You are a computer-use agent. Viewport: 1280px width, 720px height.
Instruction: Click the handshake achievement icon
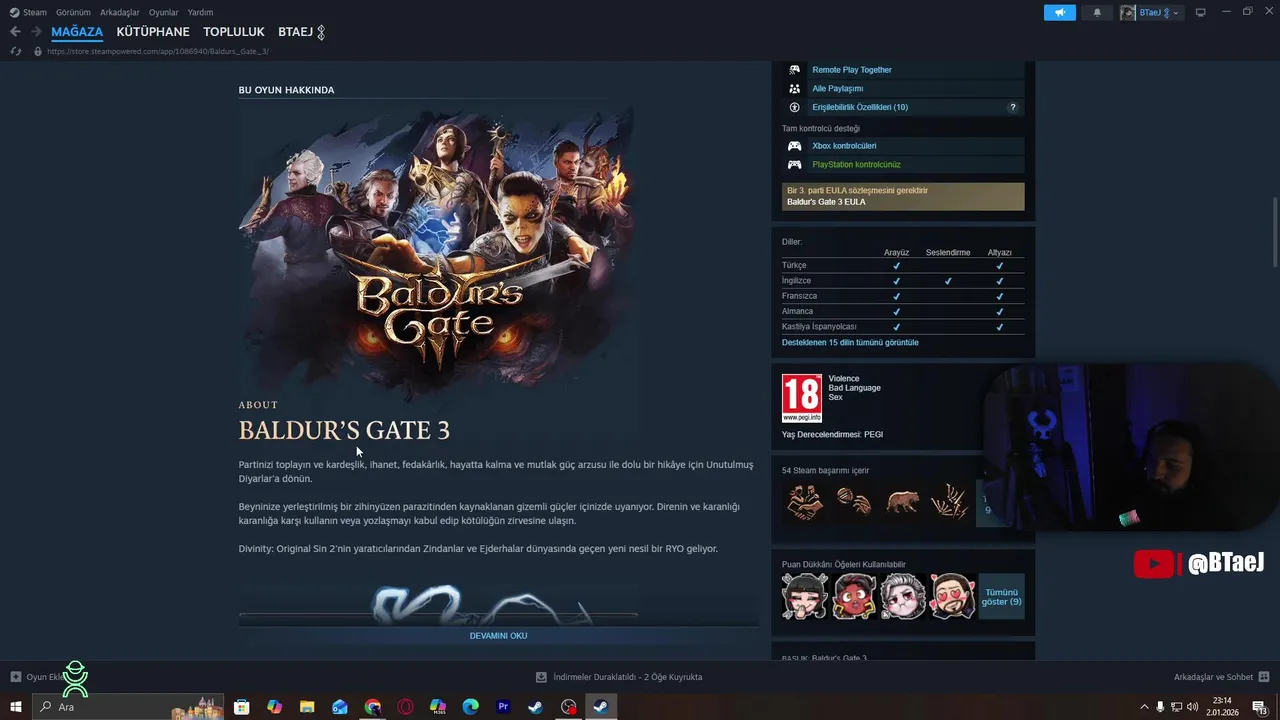coord(805,502)
